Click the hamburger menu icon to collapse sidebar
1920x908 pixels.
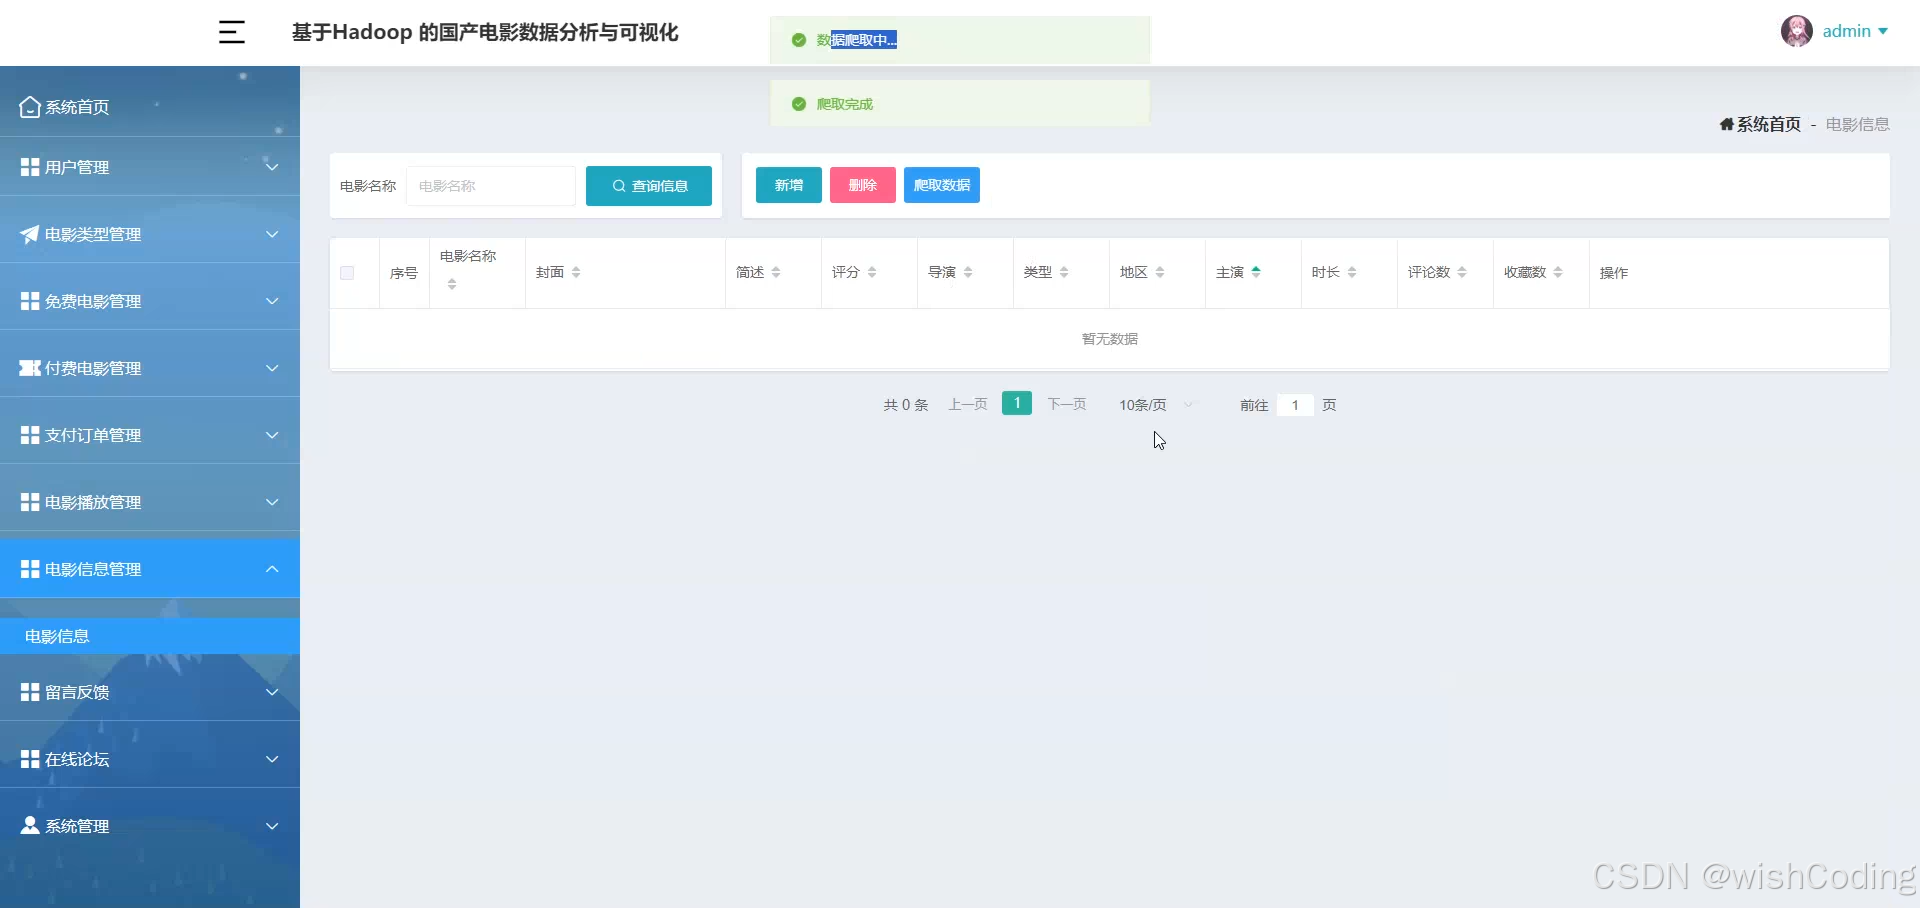pyautogui.click(x=232, y=32)
